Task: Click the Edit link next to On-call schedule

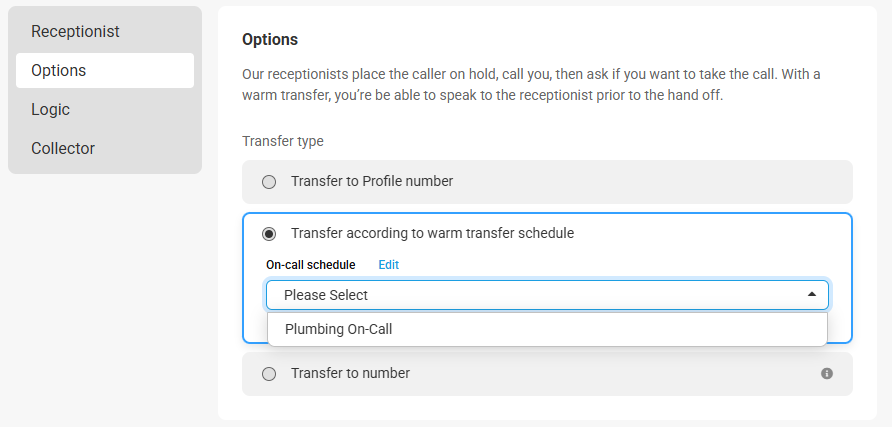Action: pyautogui.click(x=389, y=265)
